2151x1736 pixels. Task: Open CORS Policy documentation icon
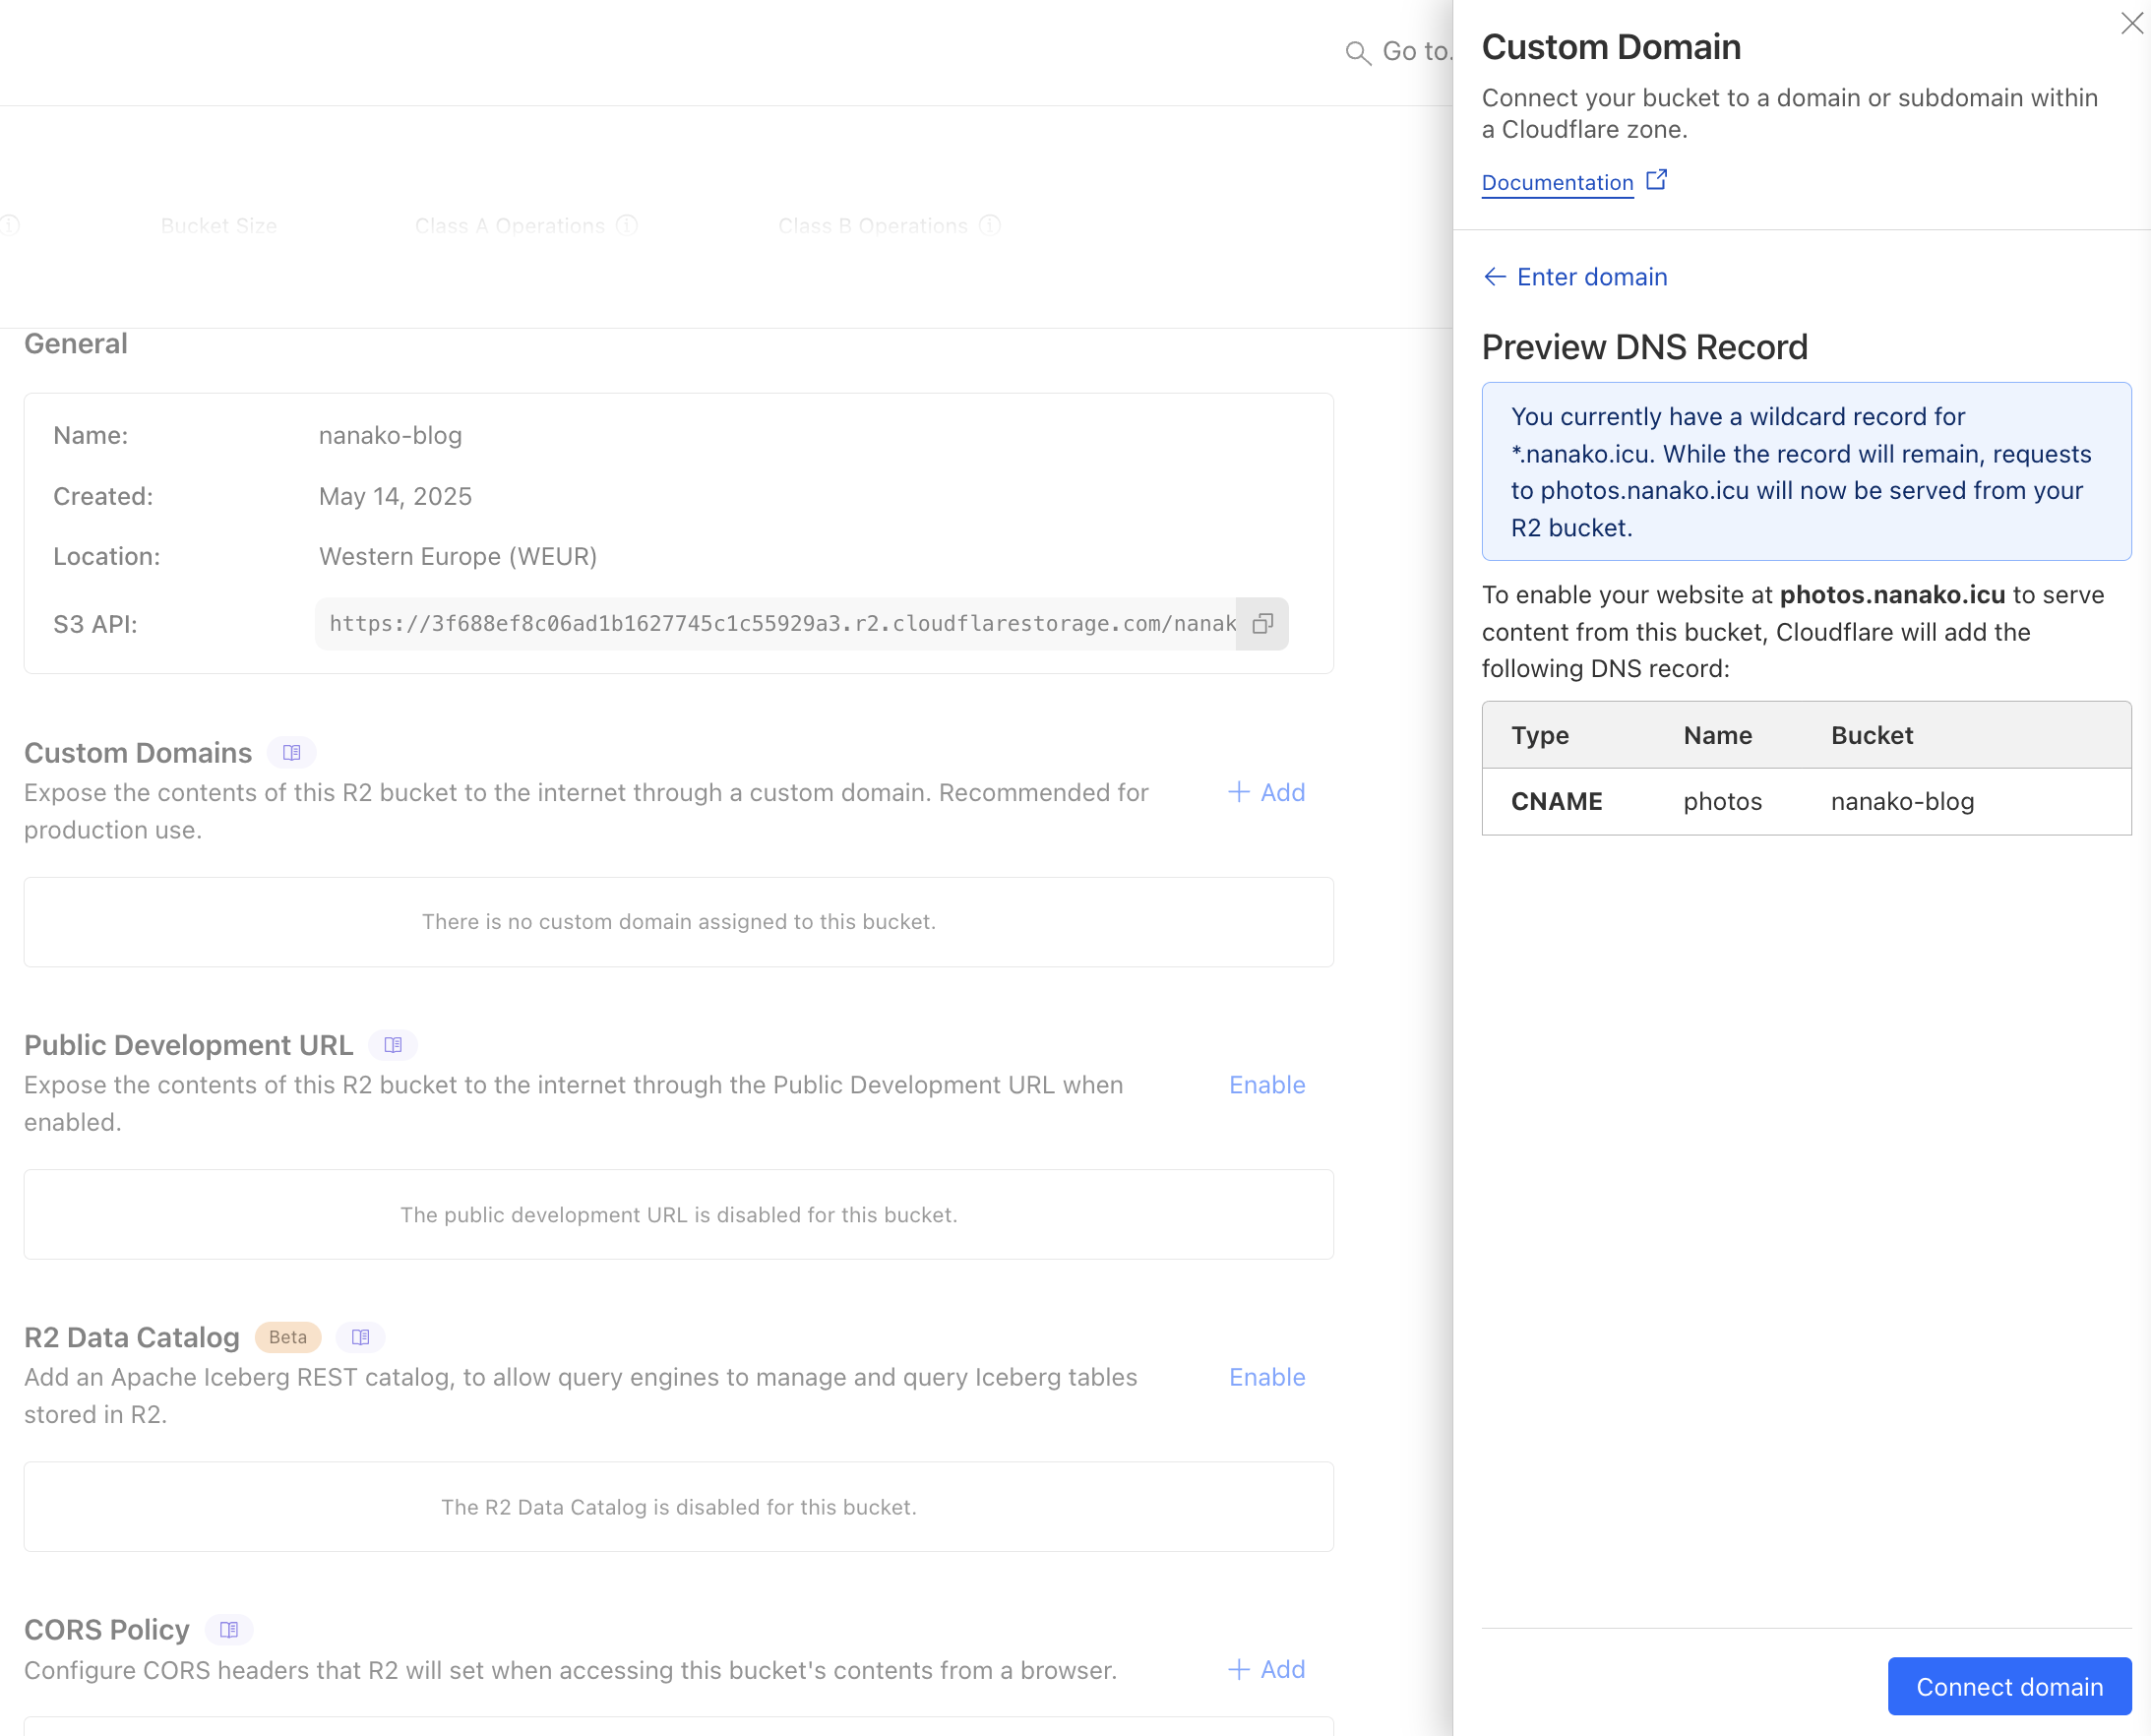pyautogui.click(x=229, y=1630)
